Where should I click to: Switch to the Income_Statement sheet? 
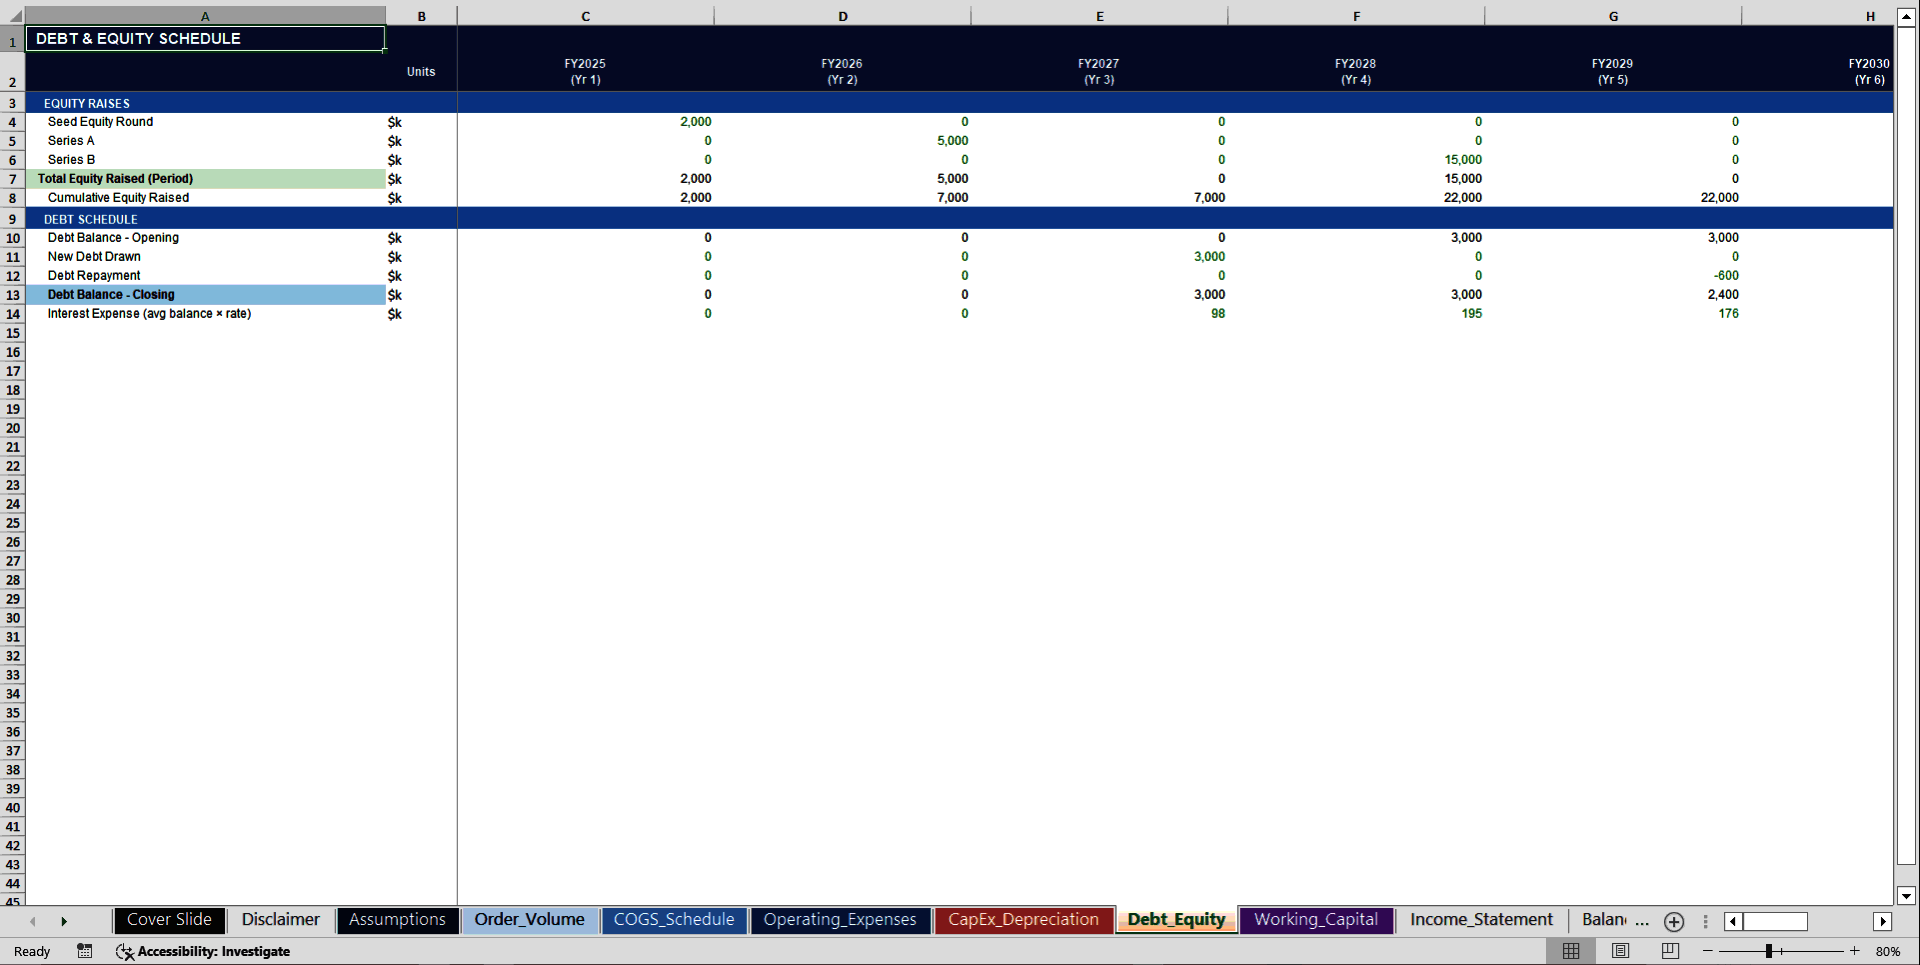click(x=1480, y=920)
